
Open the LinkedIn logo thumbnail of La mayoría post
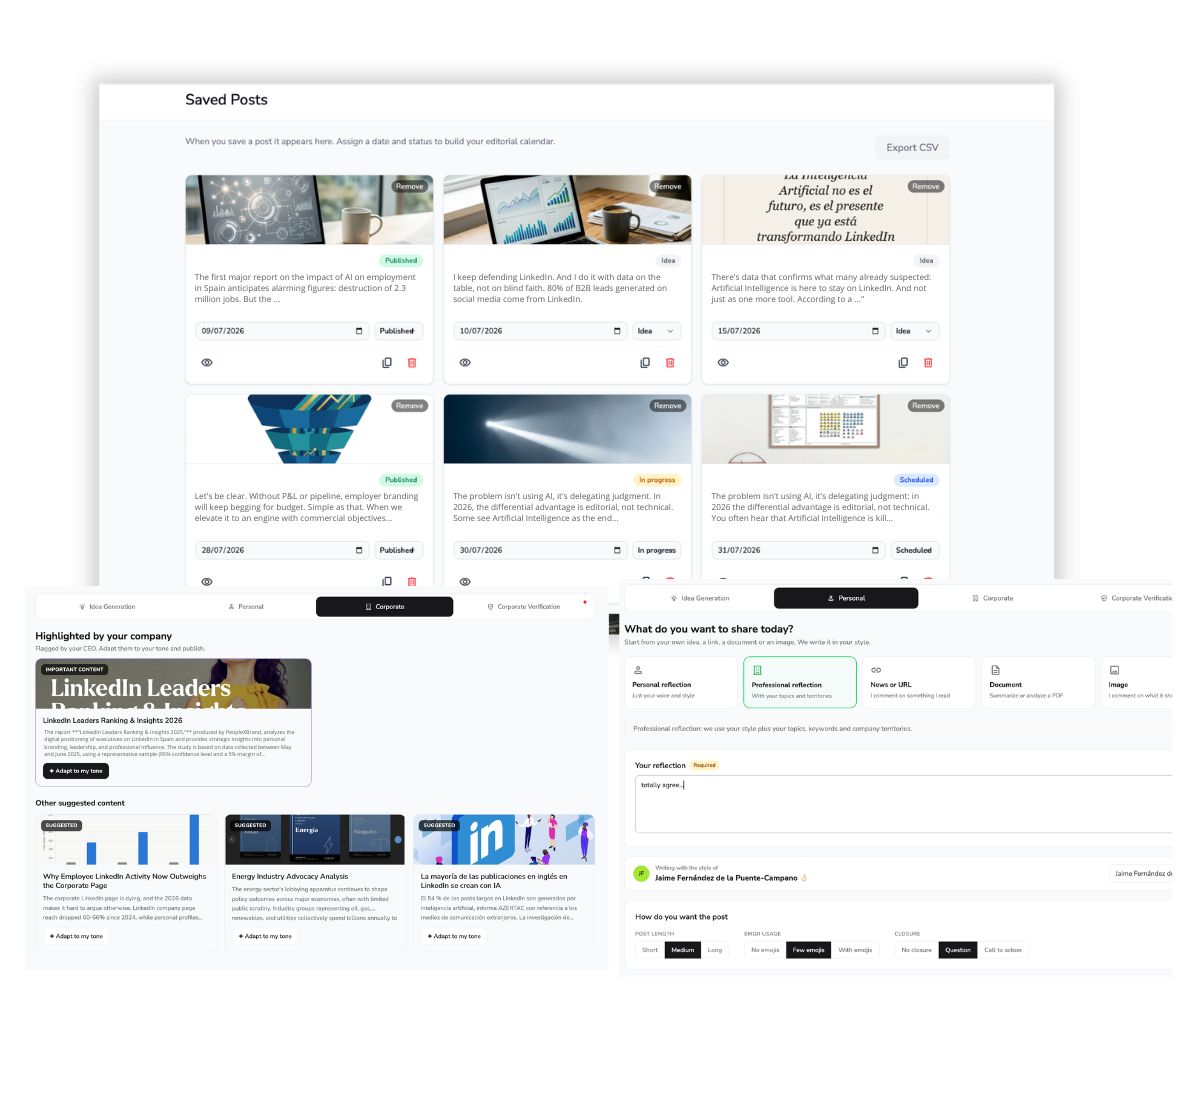505,839
